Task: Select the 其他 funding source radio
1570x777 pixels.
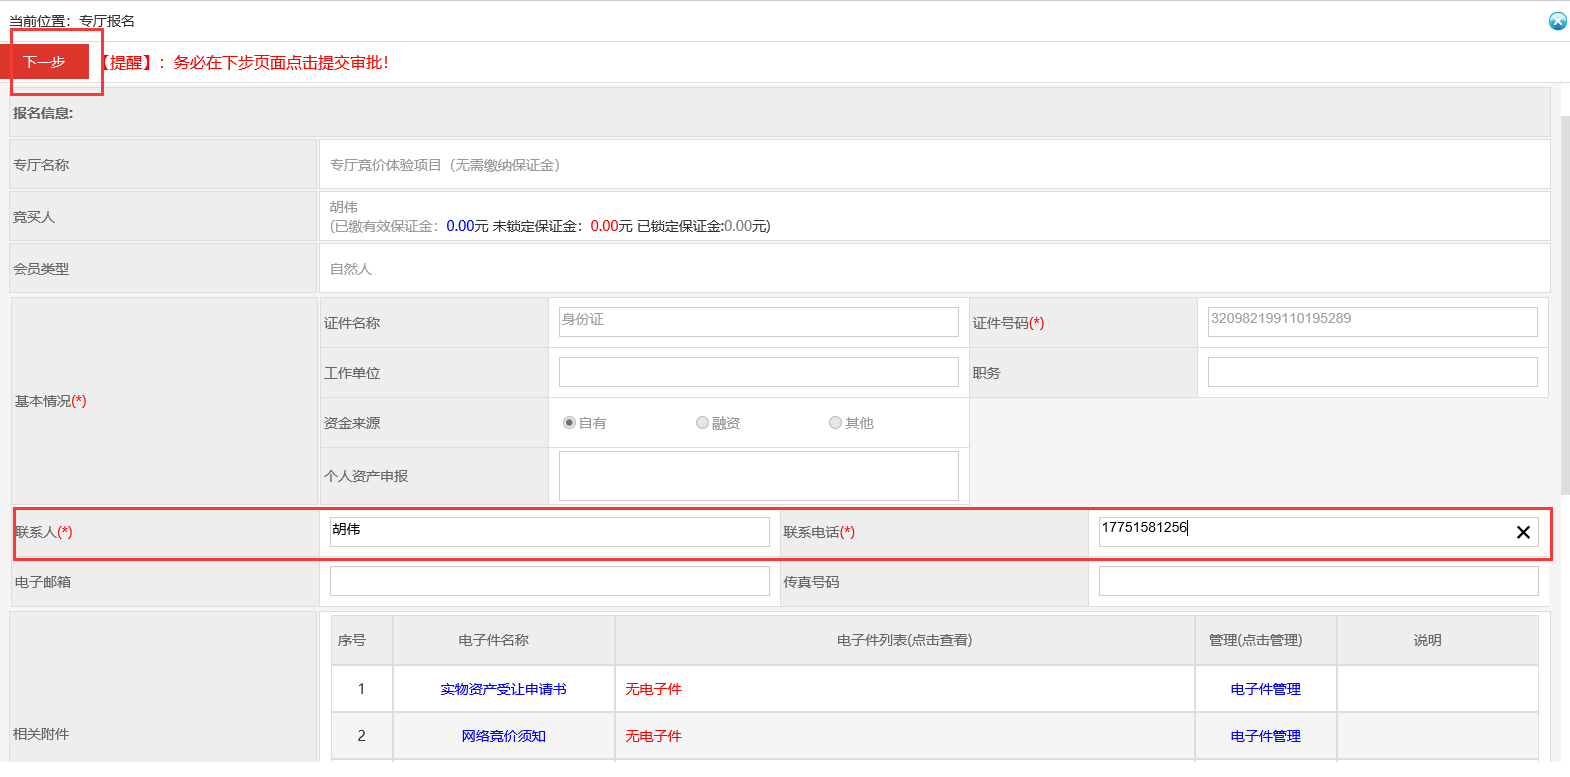Action: [x=835, y=423]
